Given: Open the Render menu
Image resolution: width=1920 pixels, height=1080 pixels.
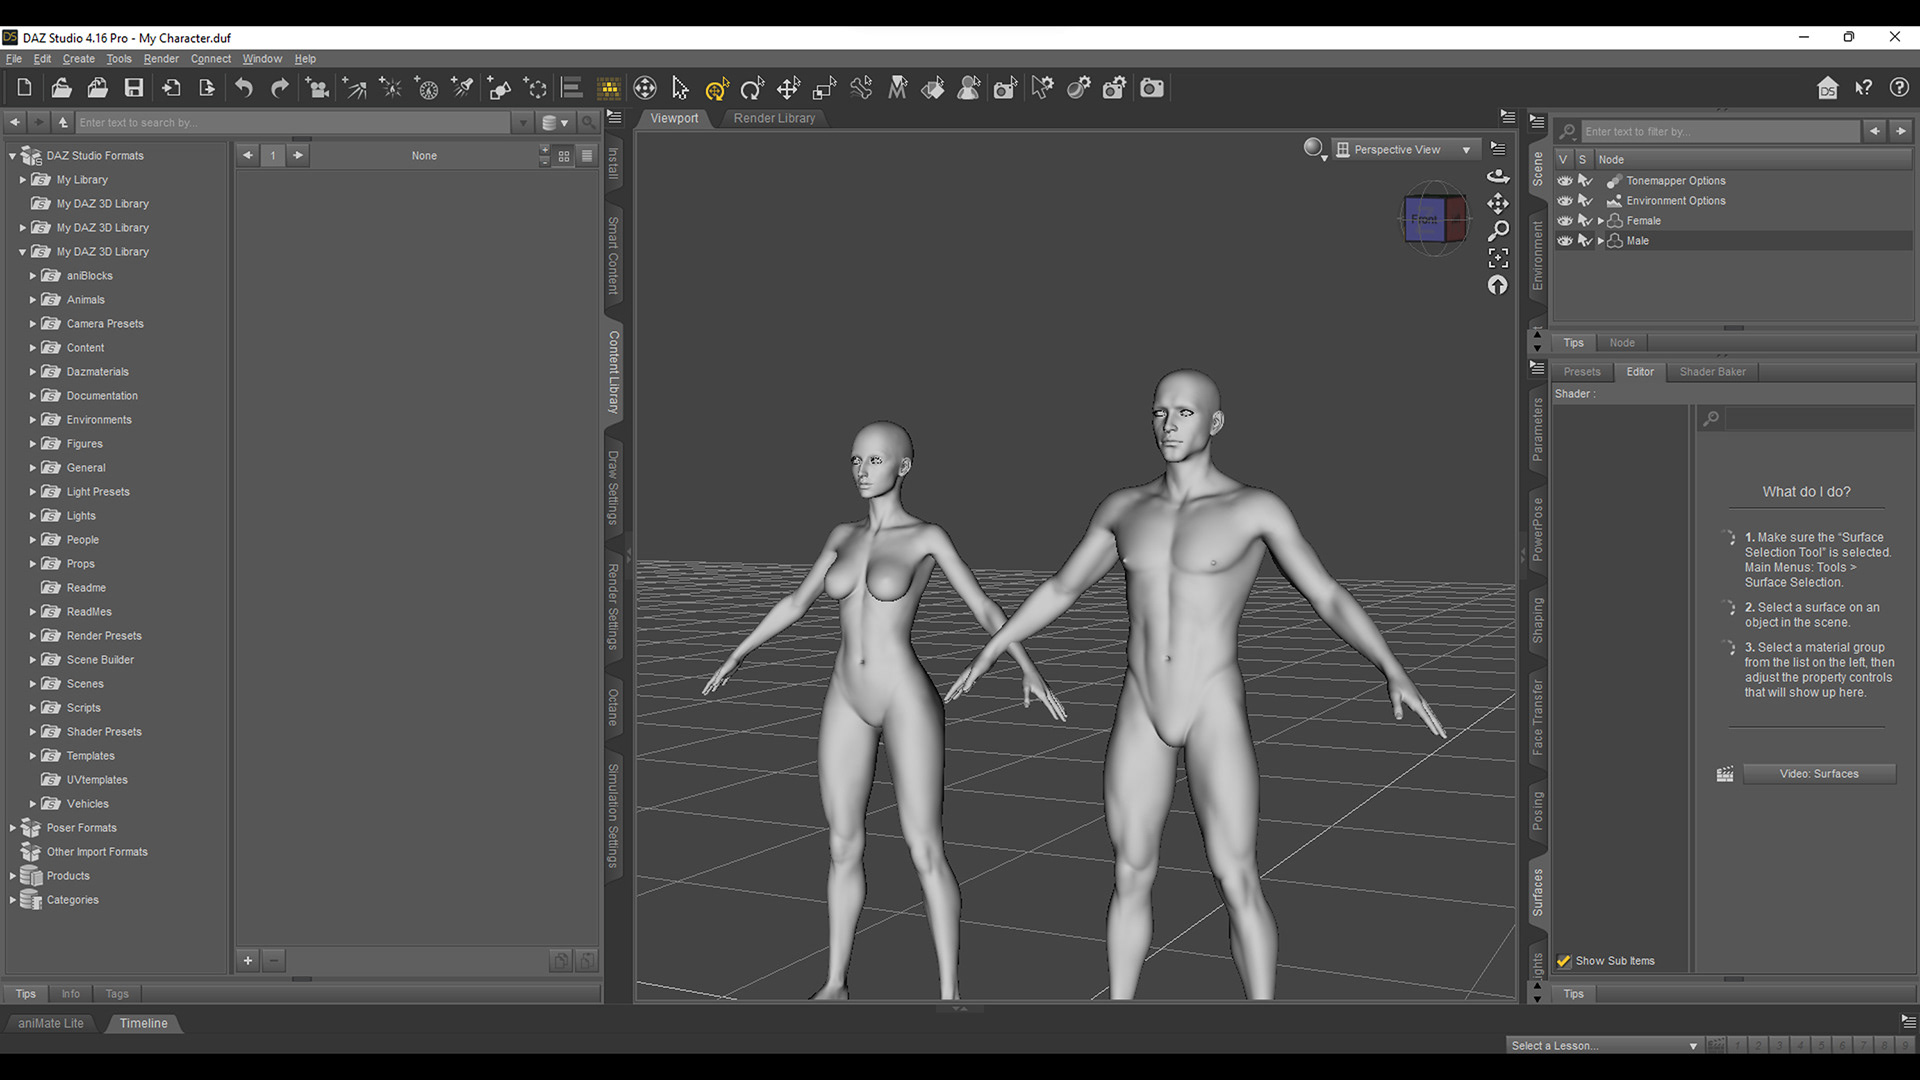Looking at the screenshot, I should click(161, 59).
